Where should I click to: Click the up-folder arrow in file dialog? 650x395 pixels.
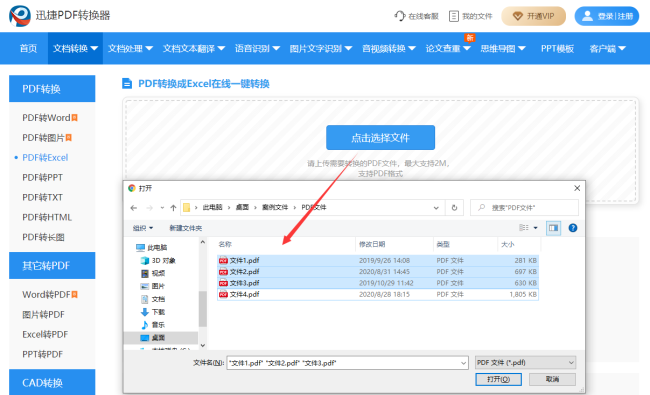tap(173, 208)
